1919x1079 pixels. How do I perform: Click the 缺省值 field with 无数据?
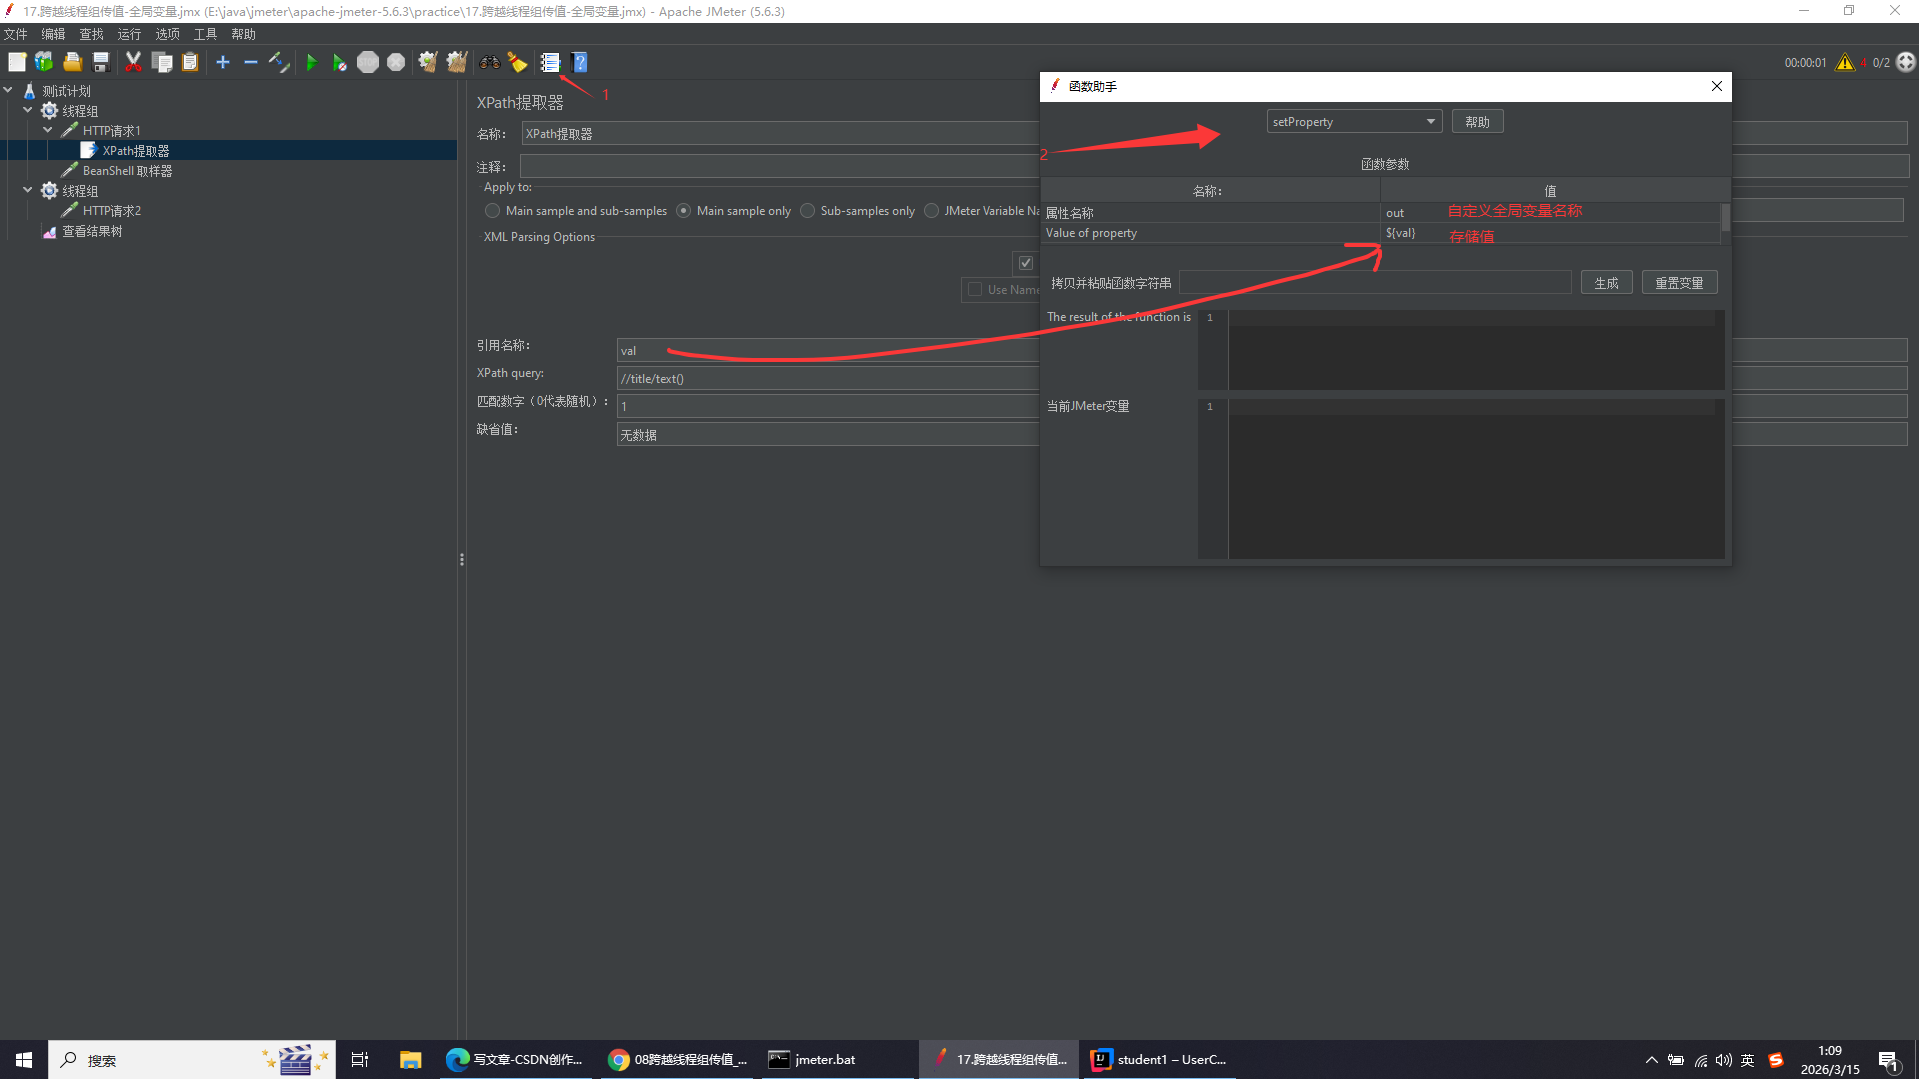tap(828, 434)
